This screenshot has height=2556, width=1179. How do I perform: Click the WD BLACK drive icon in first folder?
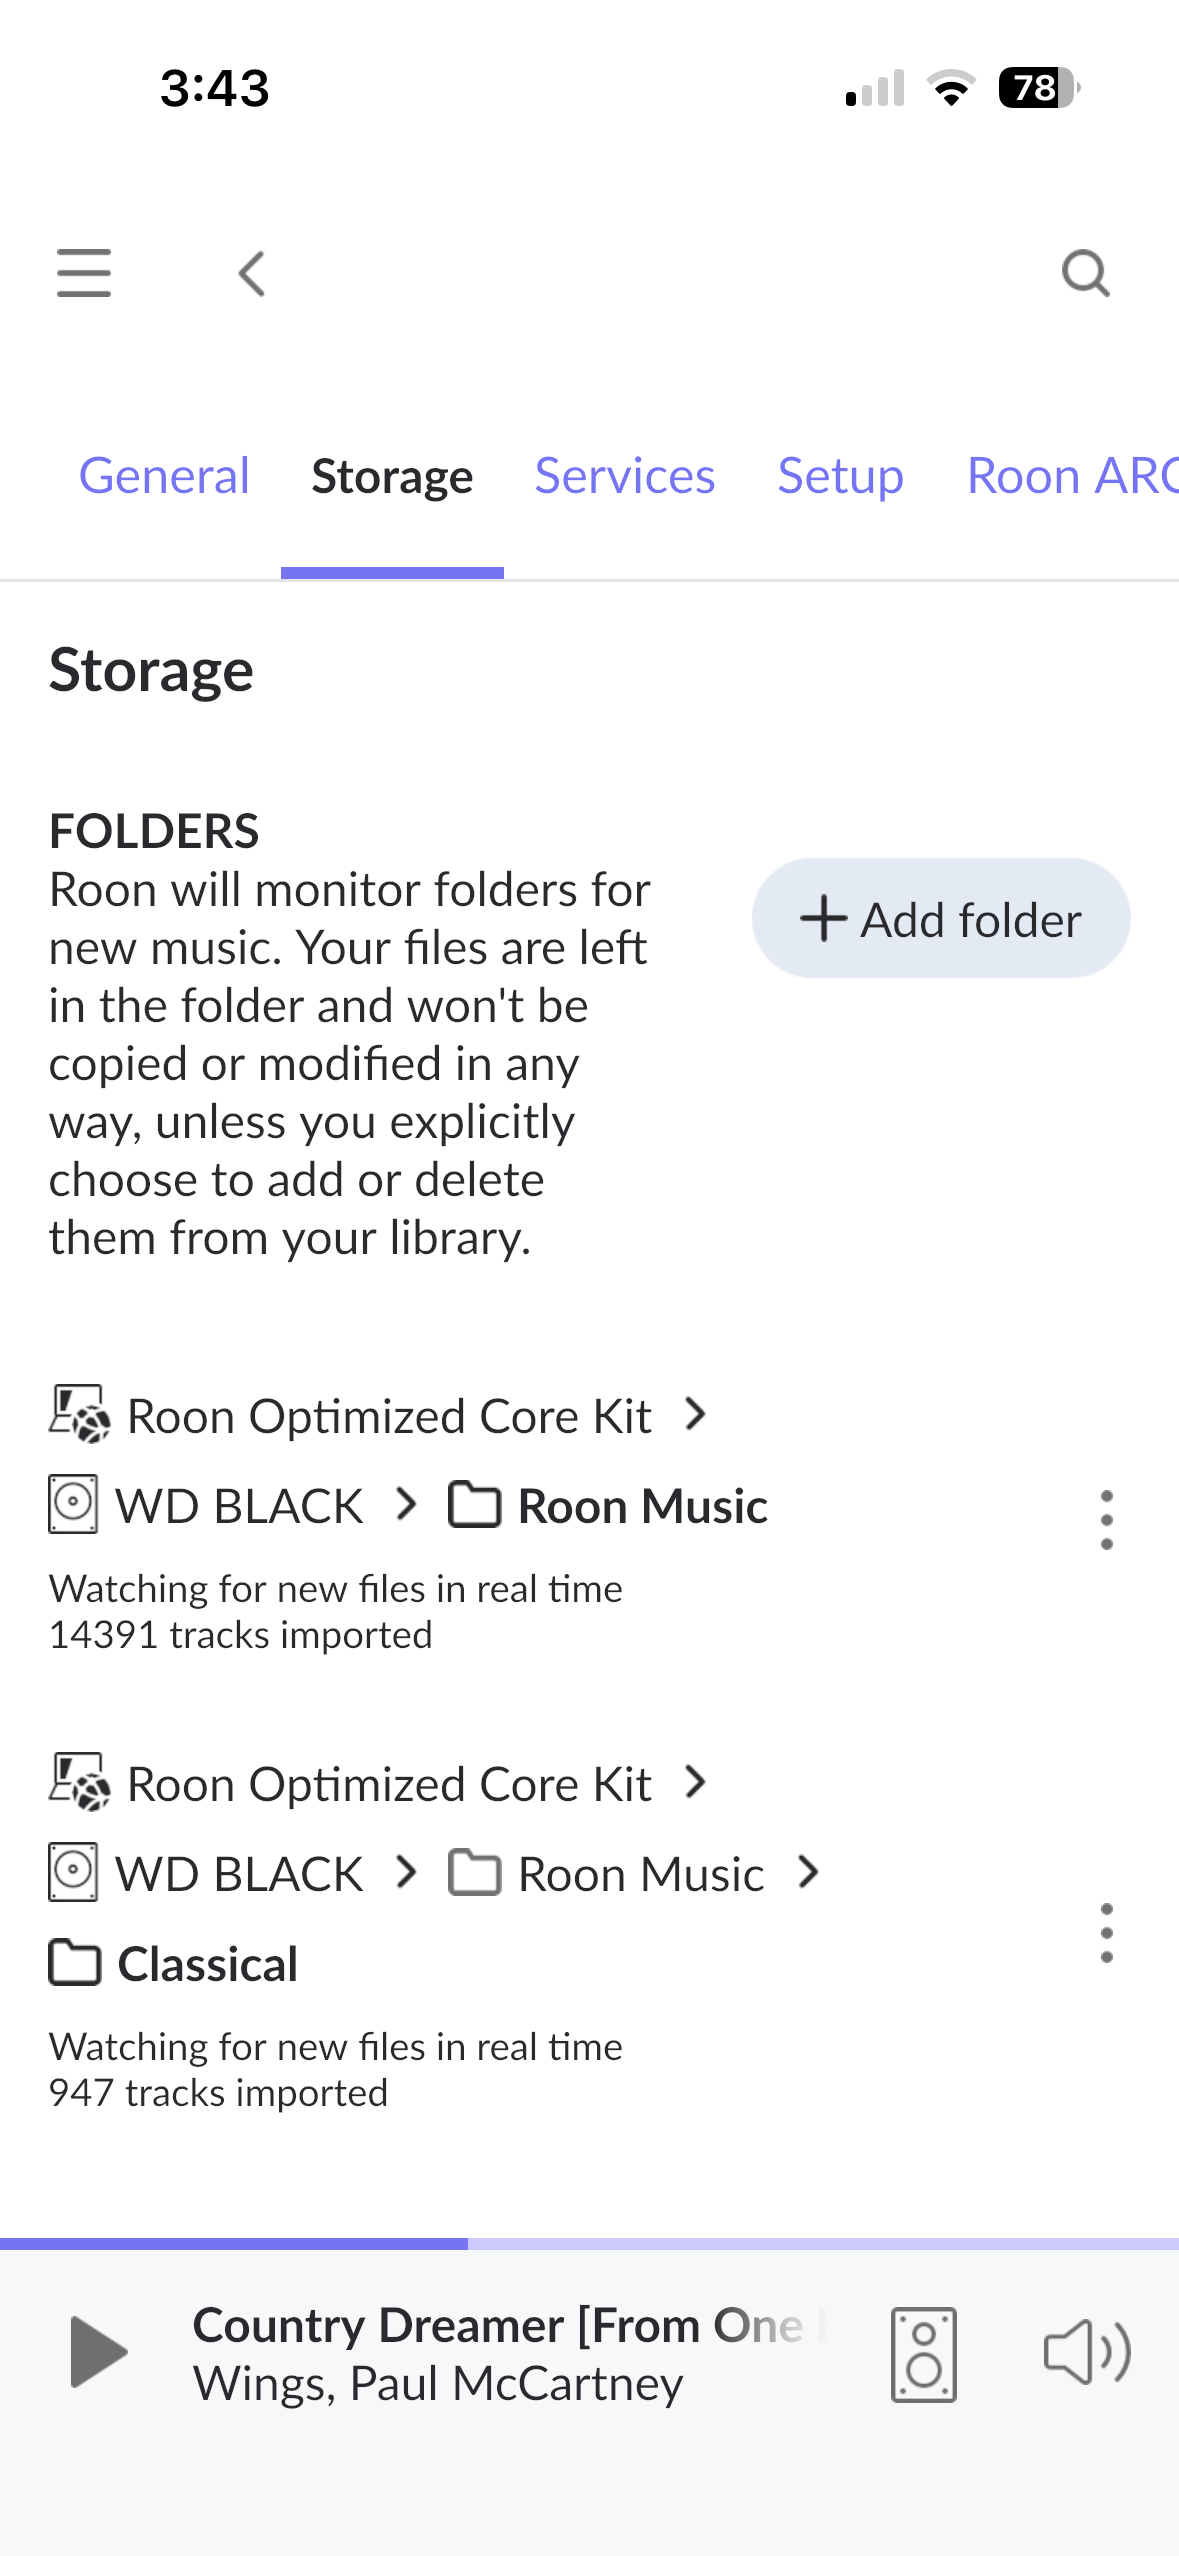coord(73,1504)
